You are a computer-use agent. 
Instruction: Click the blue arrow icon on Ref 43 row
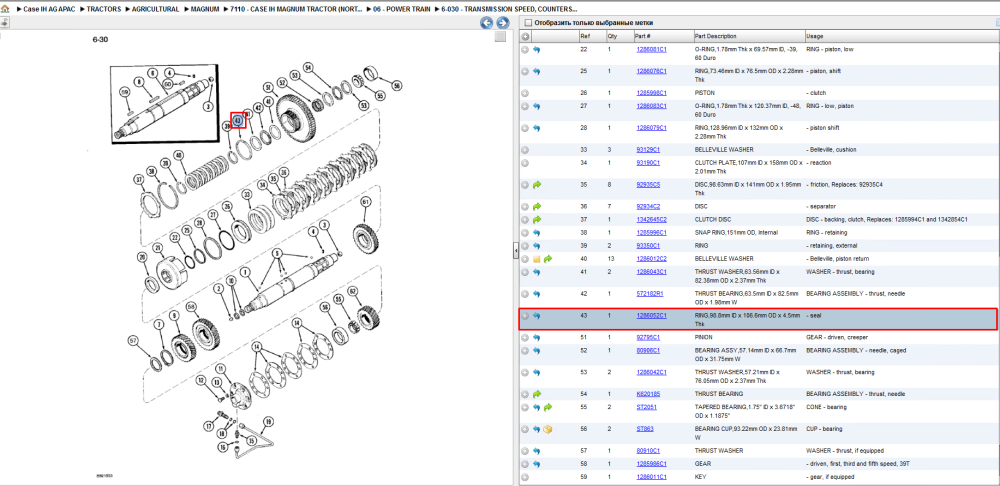pos(536,316)
